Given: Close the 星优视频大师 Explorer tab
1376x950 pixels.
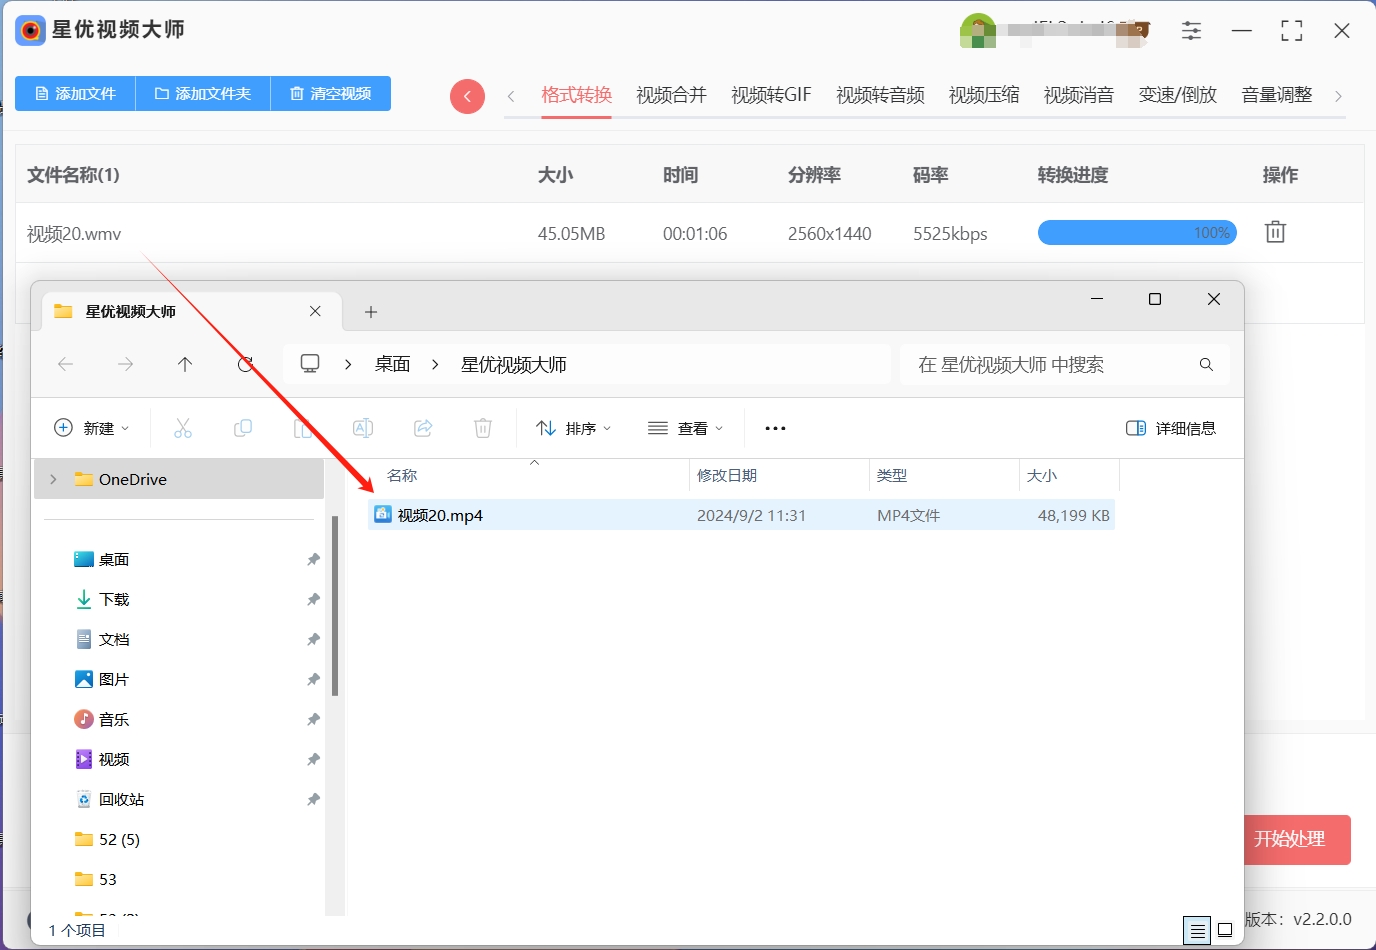Looking at the screenshot, I should (315, 311).
